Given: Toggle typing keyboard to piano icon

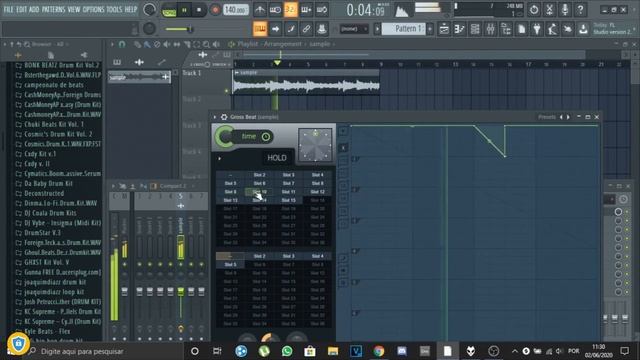Looking at the screenshot, I should 260,29.
